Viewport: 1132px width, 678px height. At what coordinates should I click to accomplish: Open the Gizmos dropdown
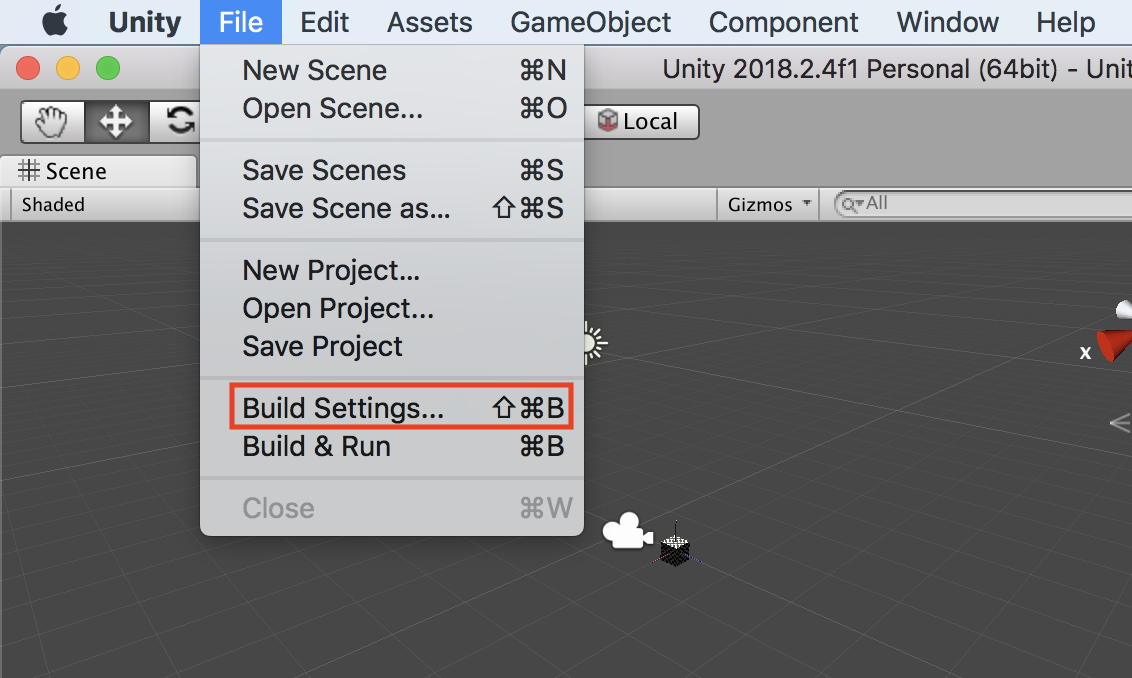click(767, 205)
